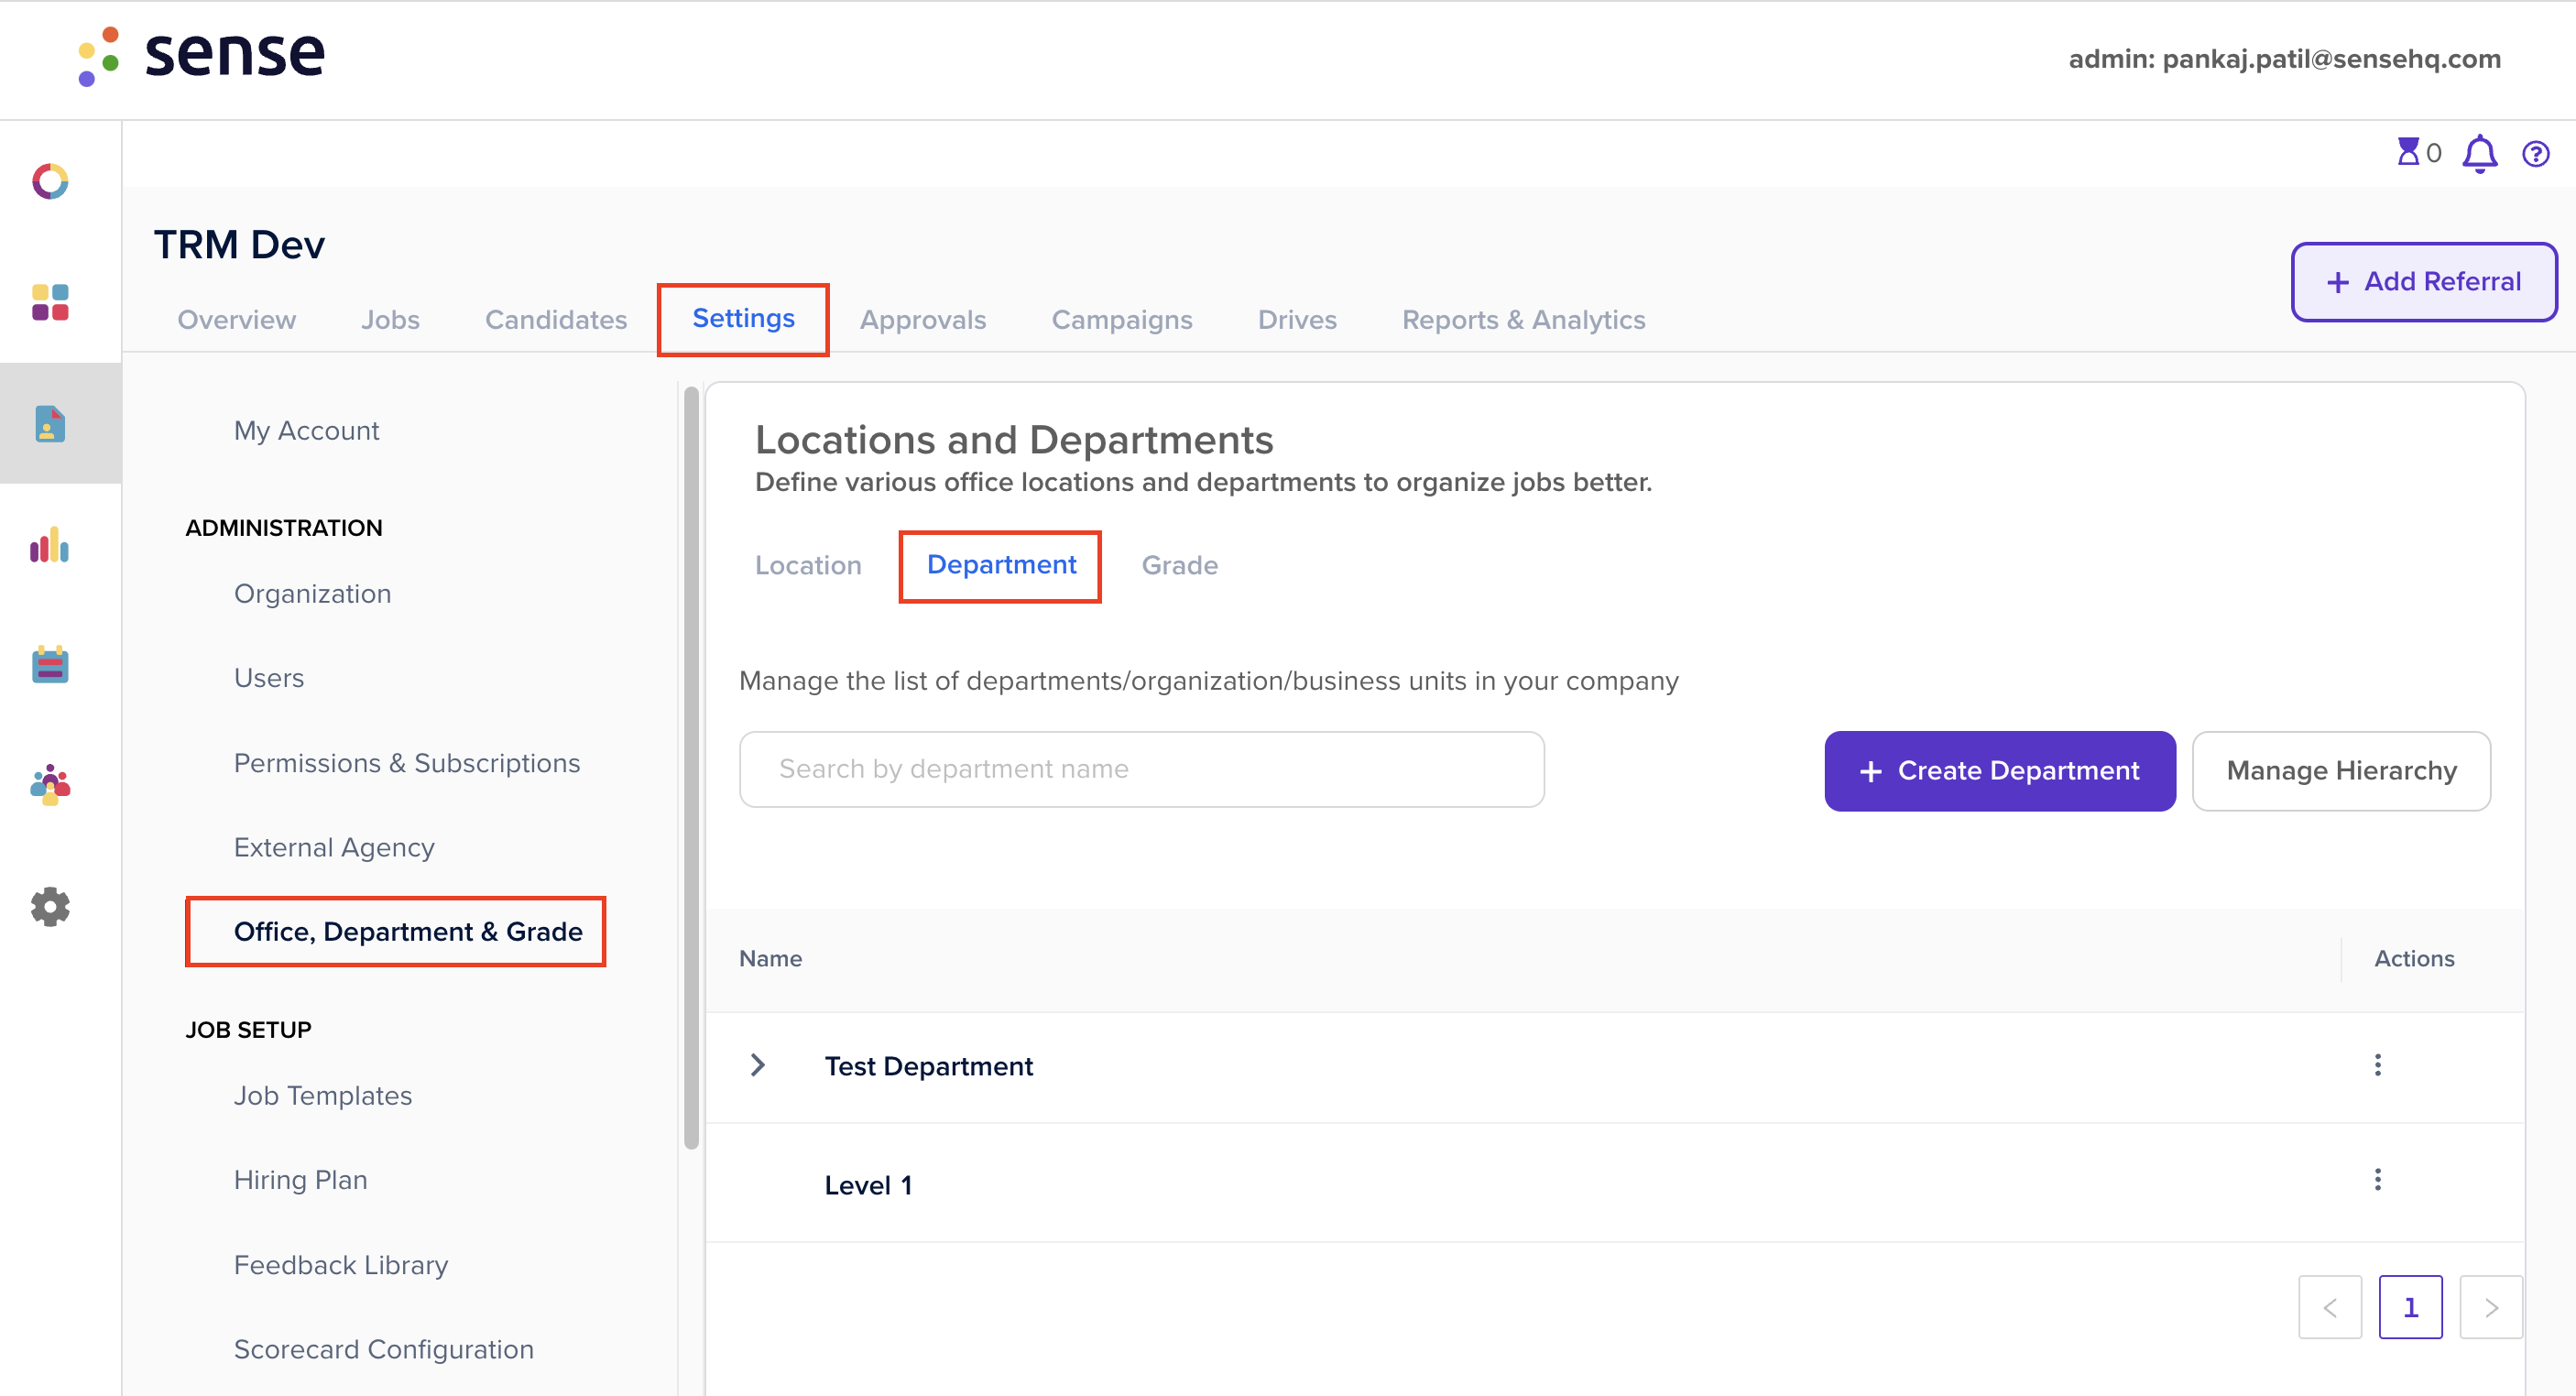Open actions menu for Test Department
Screen dimensions: 2576x1396
tap(2377, 1065)
